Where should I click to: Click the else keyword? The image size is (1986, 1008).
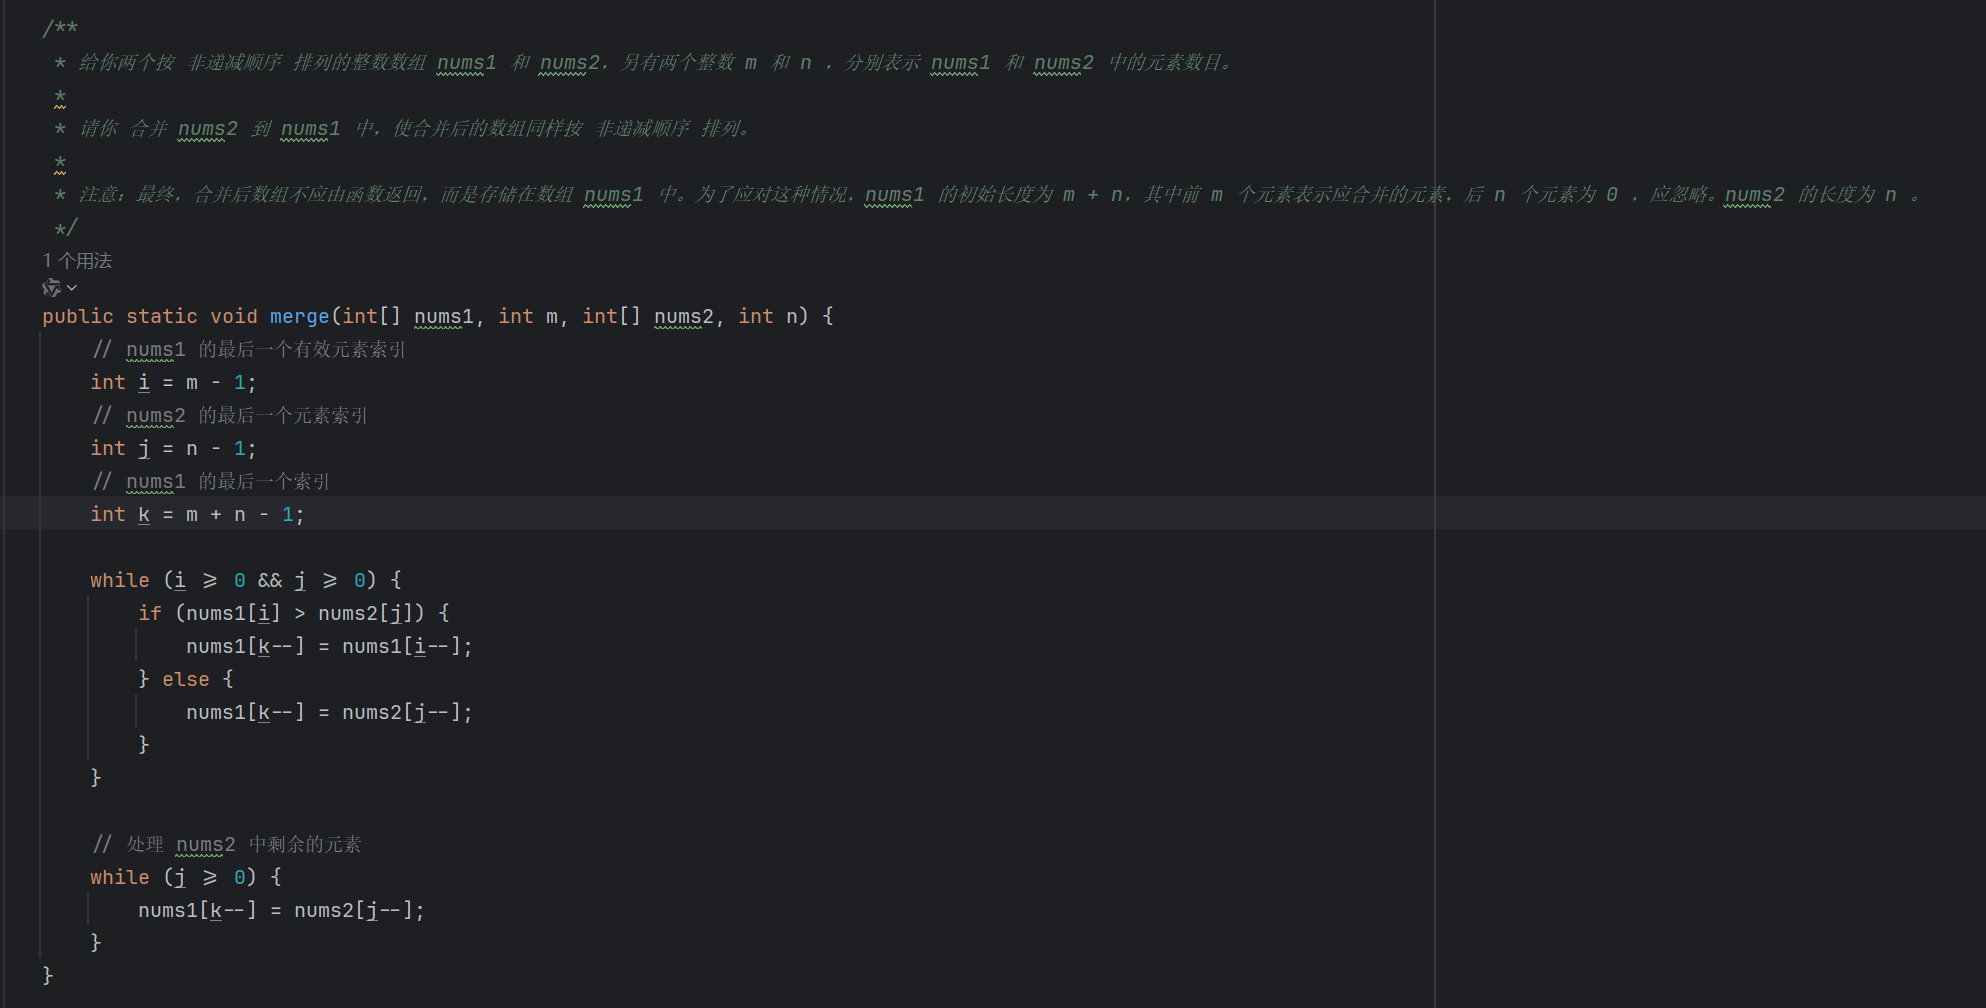pyautogui.click(x=186, y=680)
